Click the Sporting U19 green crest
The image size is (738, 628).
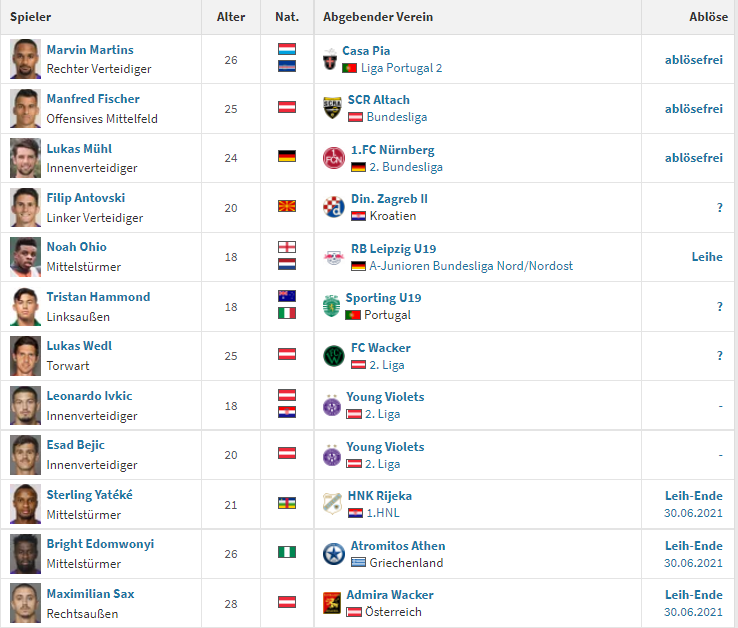[331, 306]
